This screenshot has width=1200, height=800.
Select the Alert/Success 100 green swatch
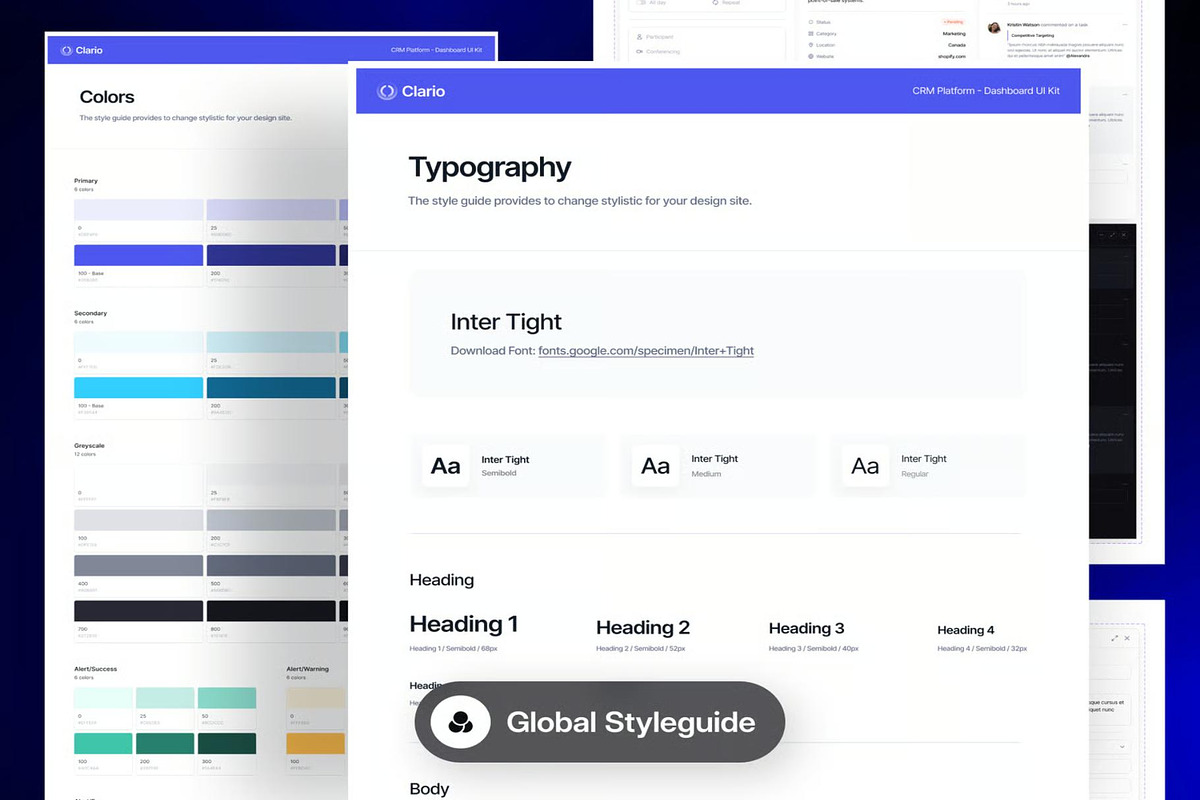pos(103,744)
